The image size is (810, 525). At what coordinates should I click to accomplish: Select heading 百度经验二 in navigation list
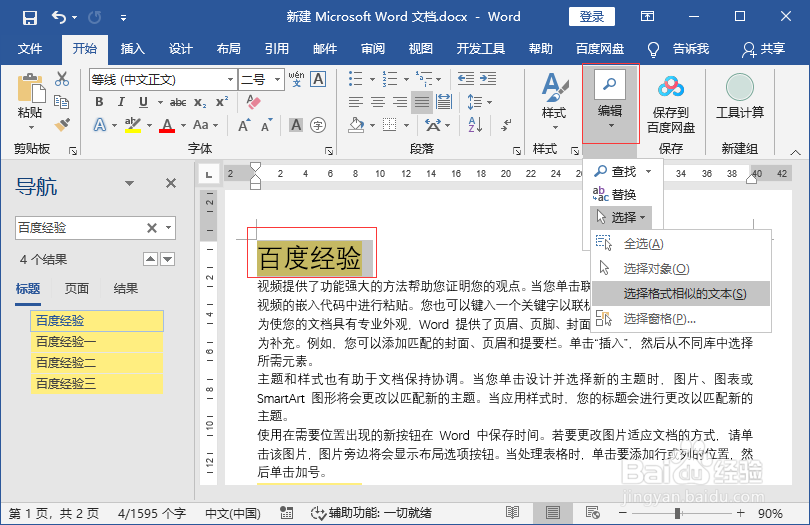pyautogui.click(x=97, y=363)
